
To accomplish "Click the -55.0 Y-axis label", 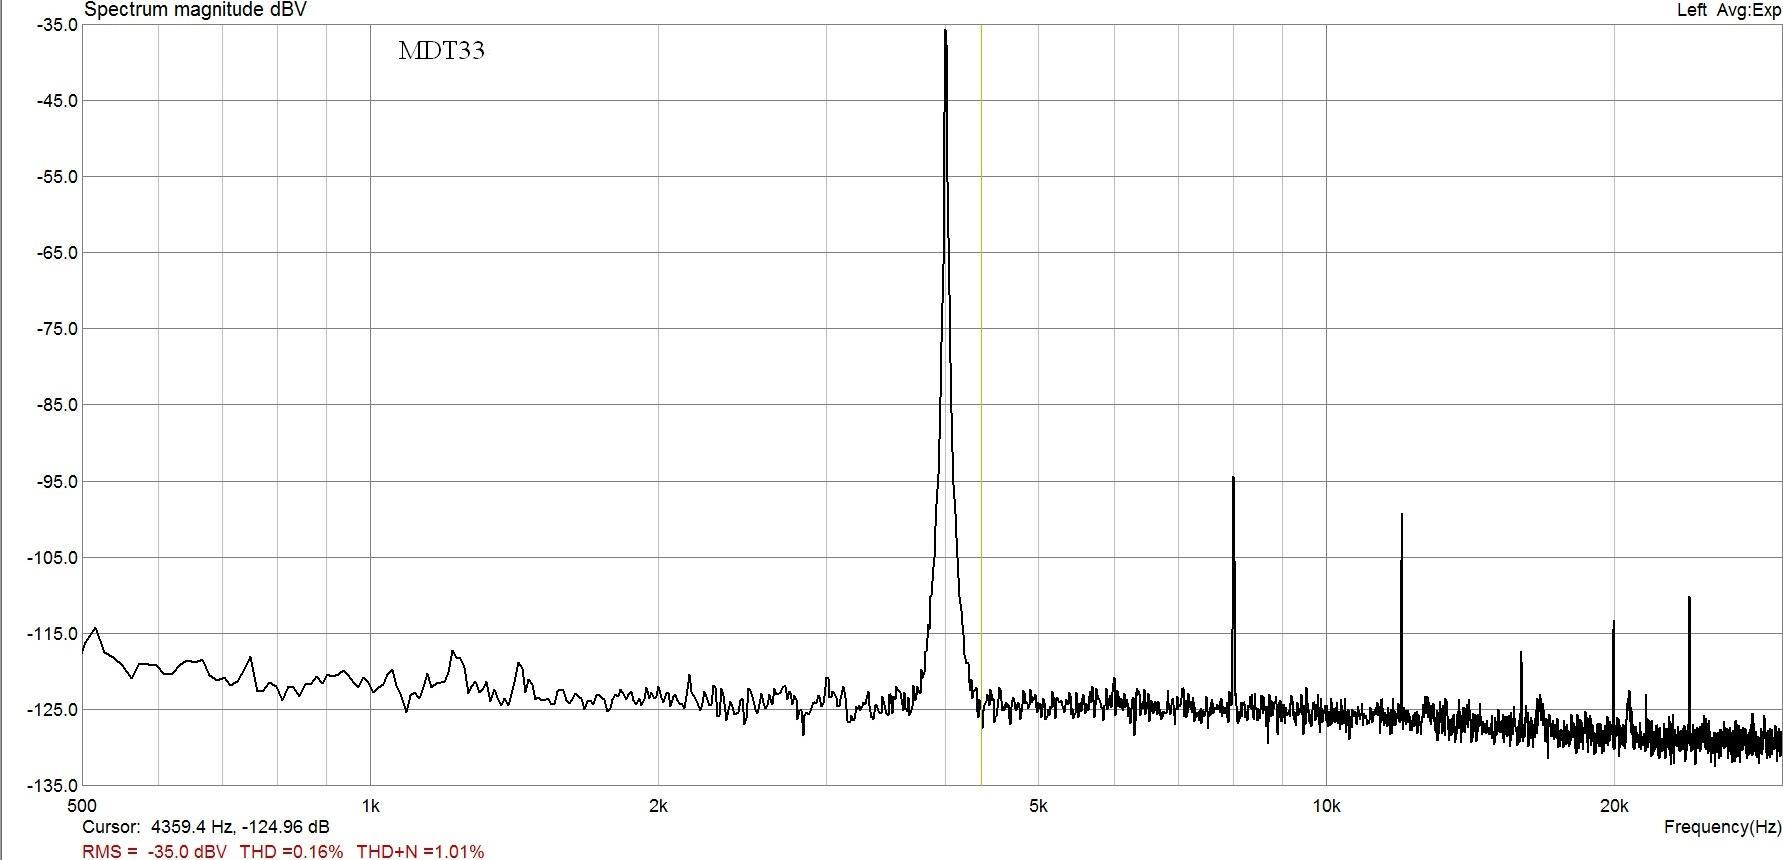I will pyautogui.click(x=56, y=176).
